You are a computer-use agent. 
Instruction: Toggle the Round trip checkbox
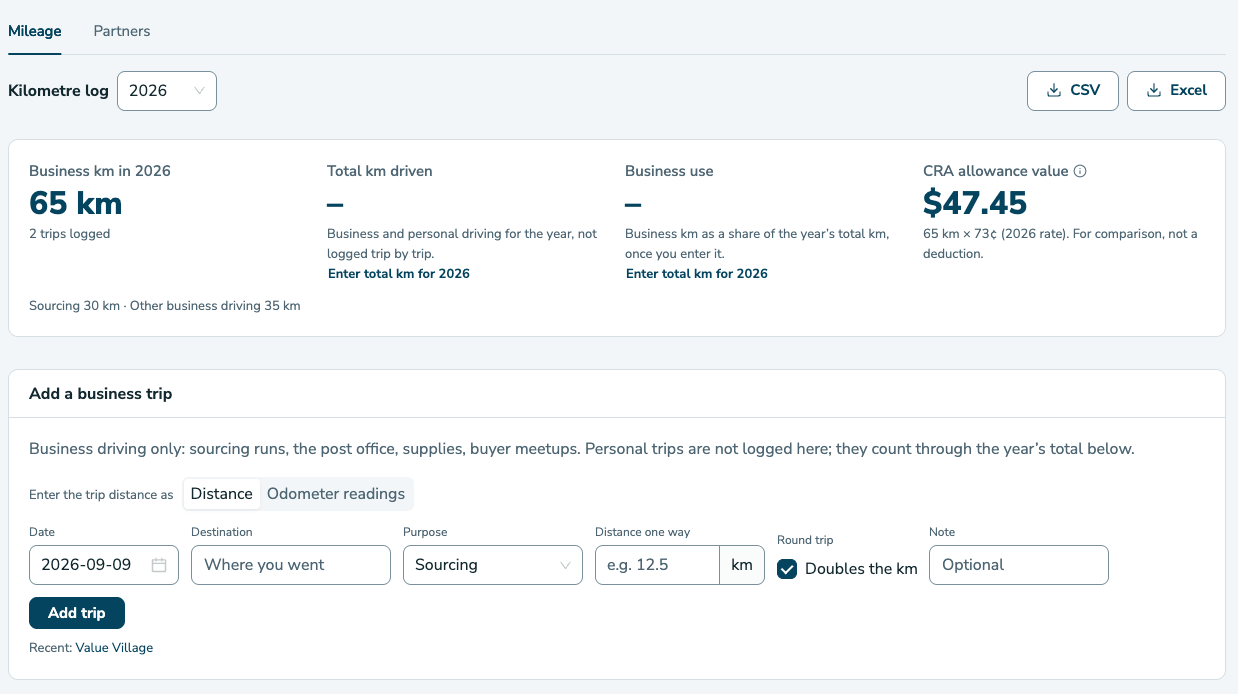[787, 569]
